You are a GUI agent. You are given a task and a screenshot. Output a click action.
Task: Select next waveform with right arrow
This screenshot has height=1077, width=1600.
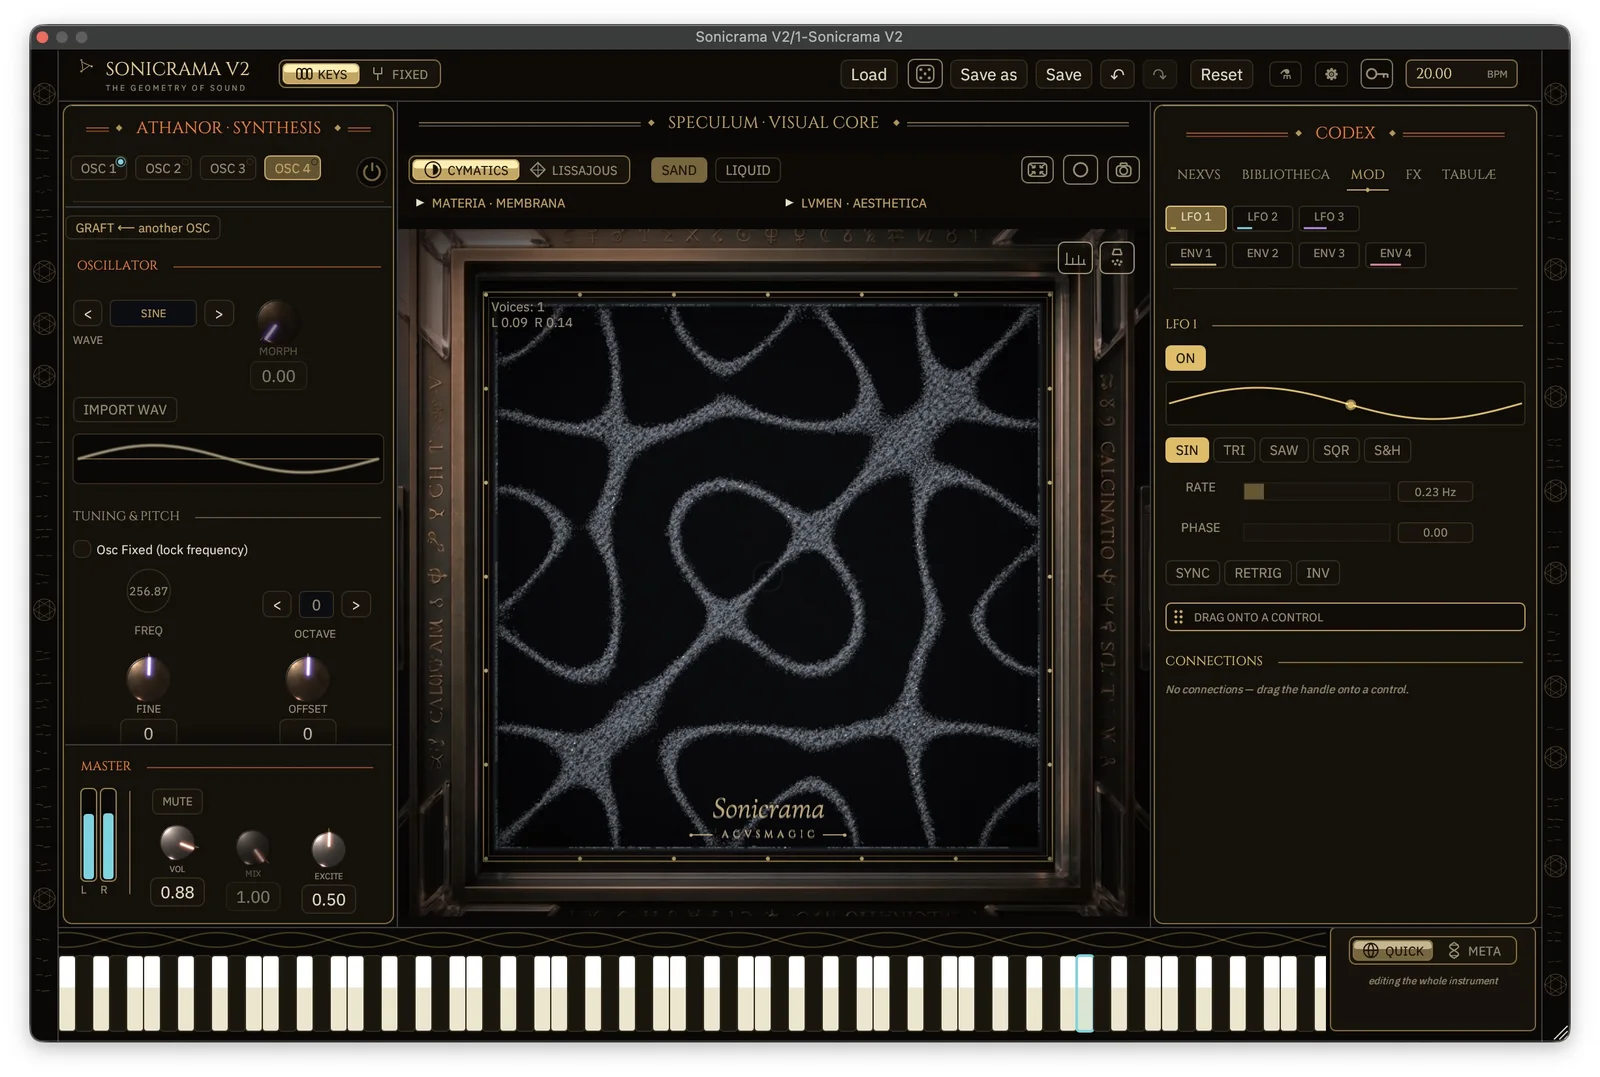(219, 314)
